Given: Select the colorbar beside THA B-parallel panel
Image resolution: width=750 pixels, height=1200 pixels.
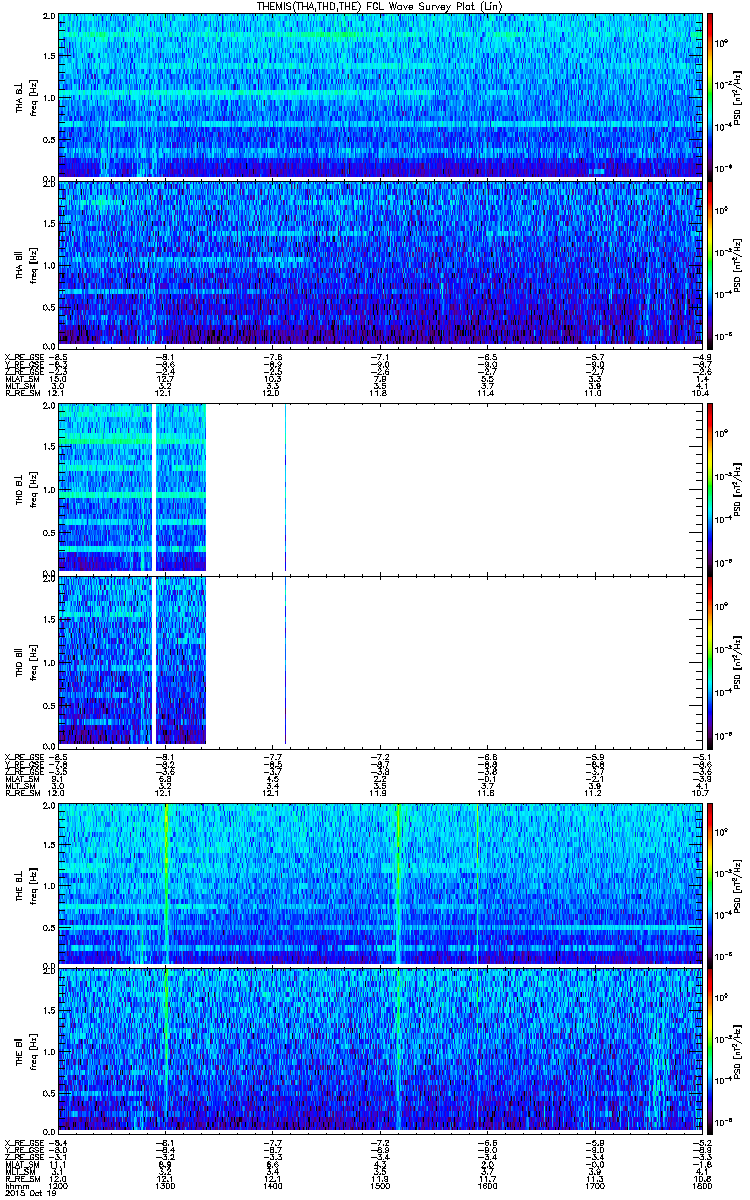Looking at the screenshot, I should tap(710, 263).
